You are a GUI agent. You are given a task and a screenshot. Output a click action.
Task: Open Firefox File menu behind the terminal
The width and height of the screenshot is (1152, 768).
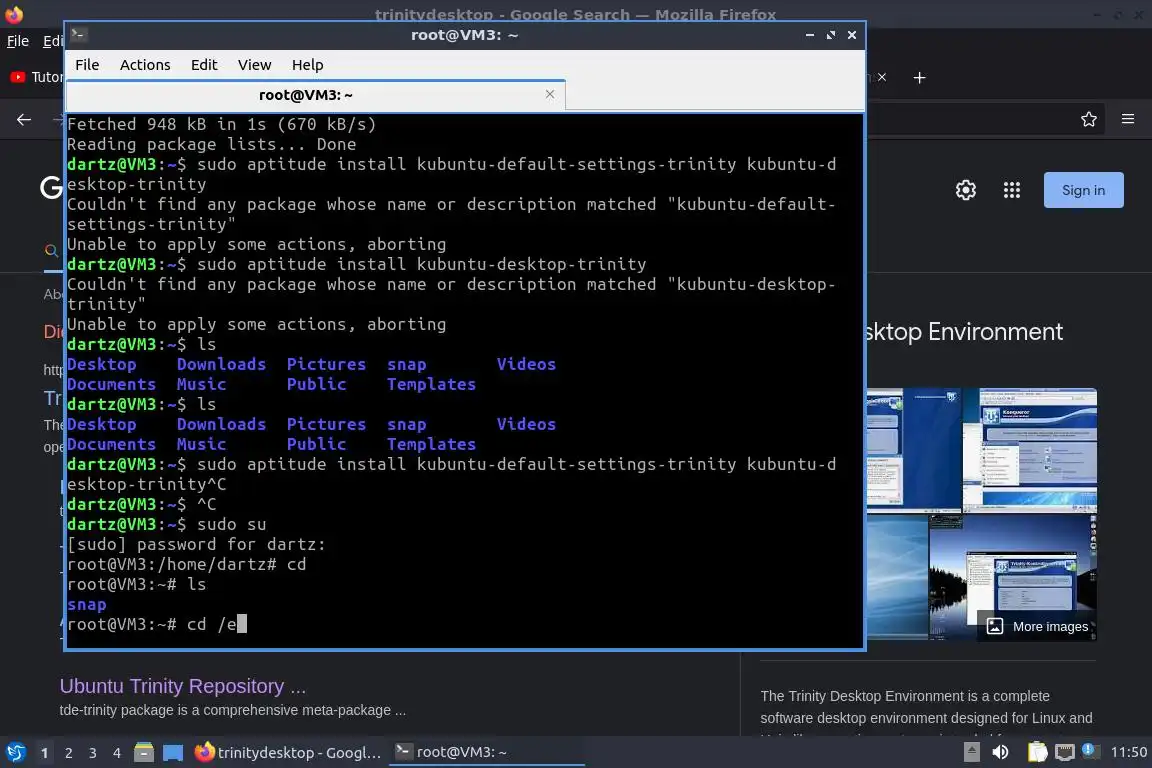[x=18, y=41]
